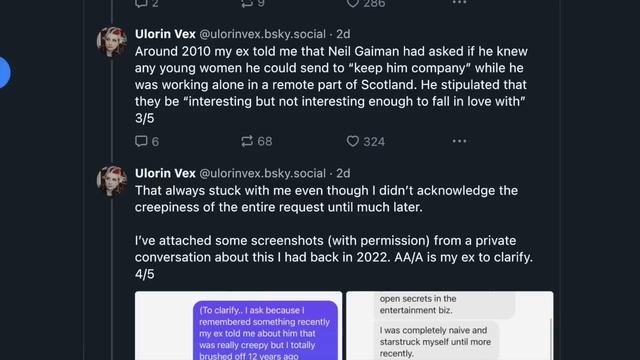Click @ulorinvex.bsky.social handle on 3/5 post
The image size is (640, 360).
262,34
